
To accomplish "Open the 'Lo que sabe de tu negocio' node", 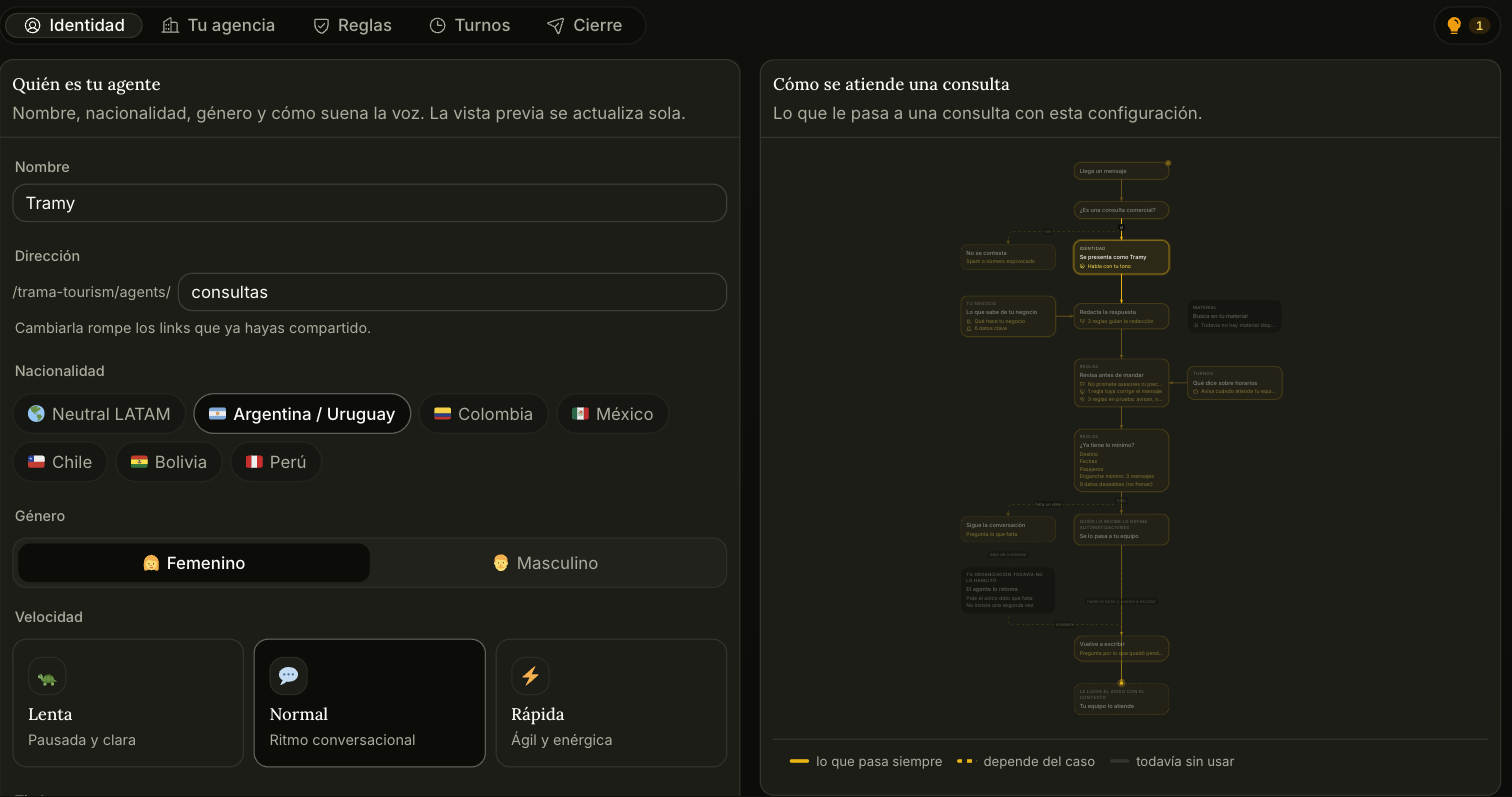I will pos(1008,316).
